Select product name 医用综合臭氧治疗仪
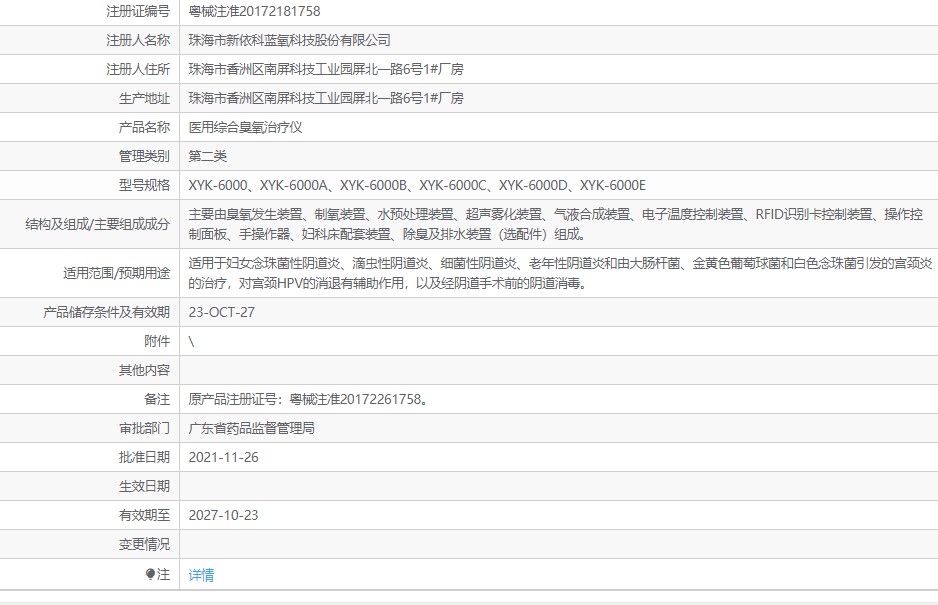The width and height of the screenshot is (938, 605). pyautogui.click(x=245, y=127)
